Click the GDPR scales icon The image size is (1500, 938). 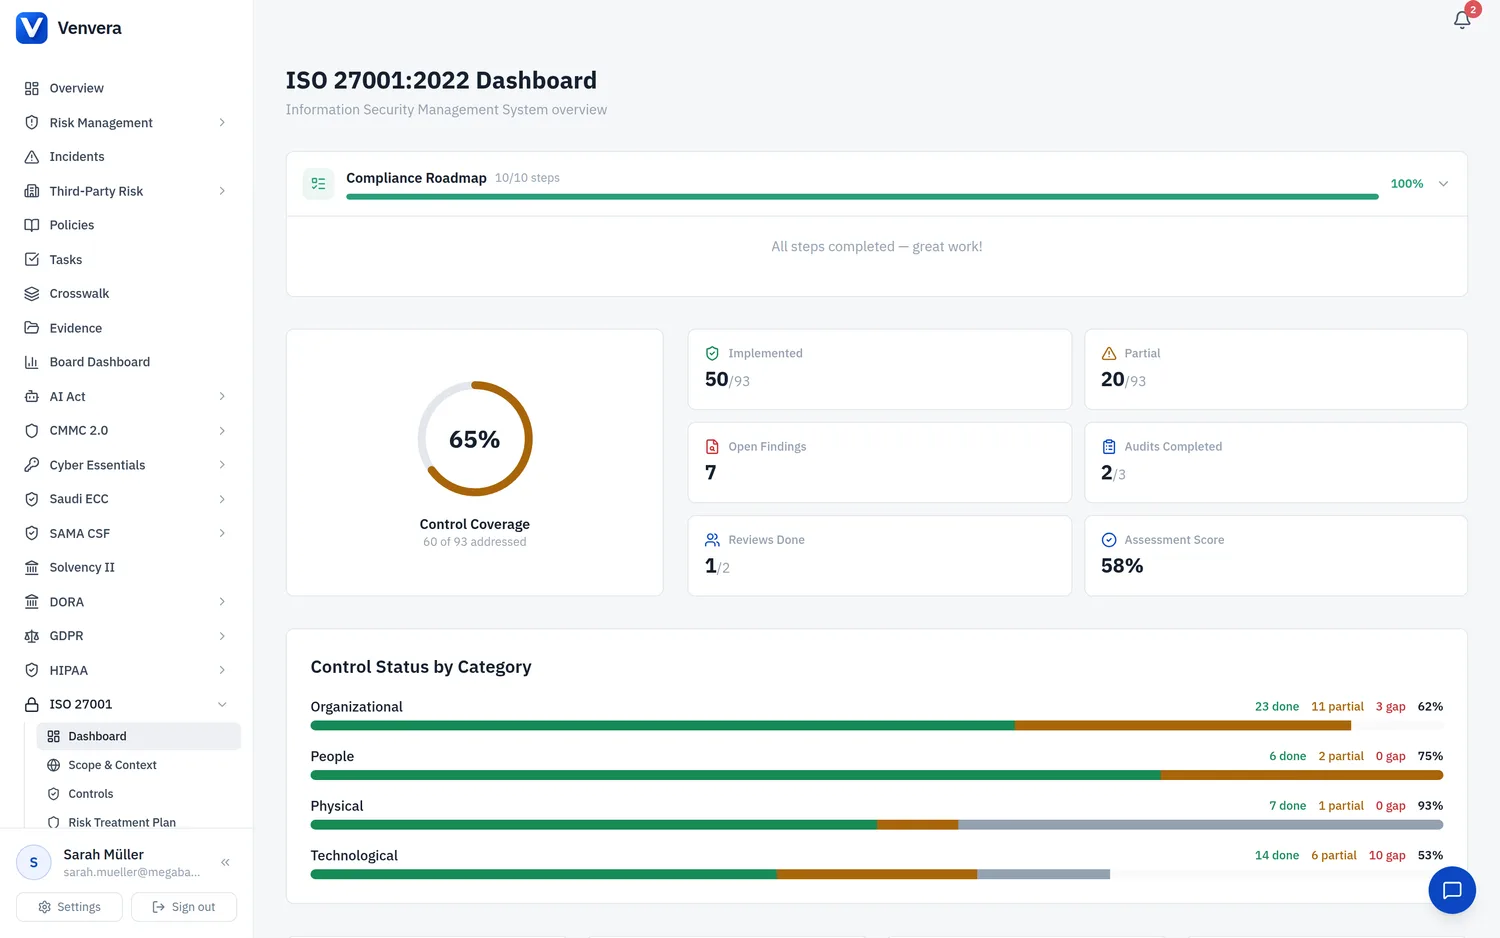[32, 636]
